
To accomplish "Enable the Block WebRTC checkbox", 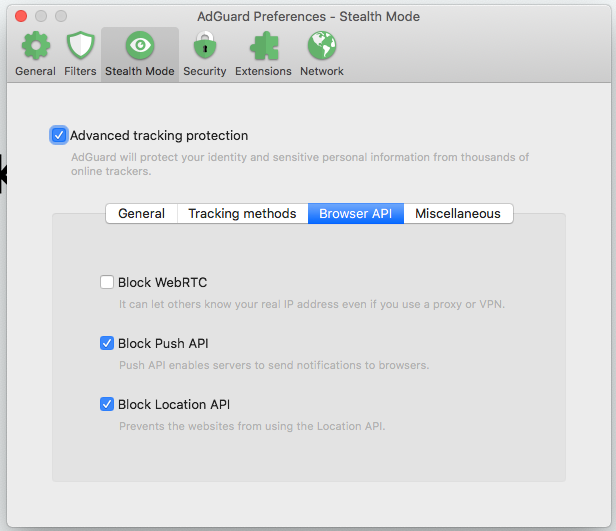I will coord(106,282).
